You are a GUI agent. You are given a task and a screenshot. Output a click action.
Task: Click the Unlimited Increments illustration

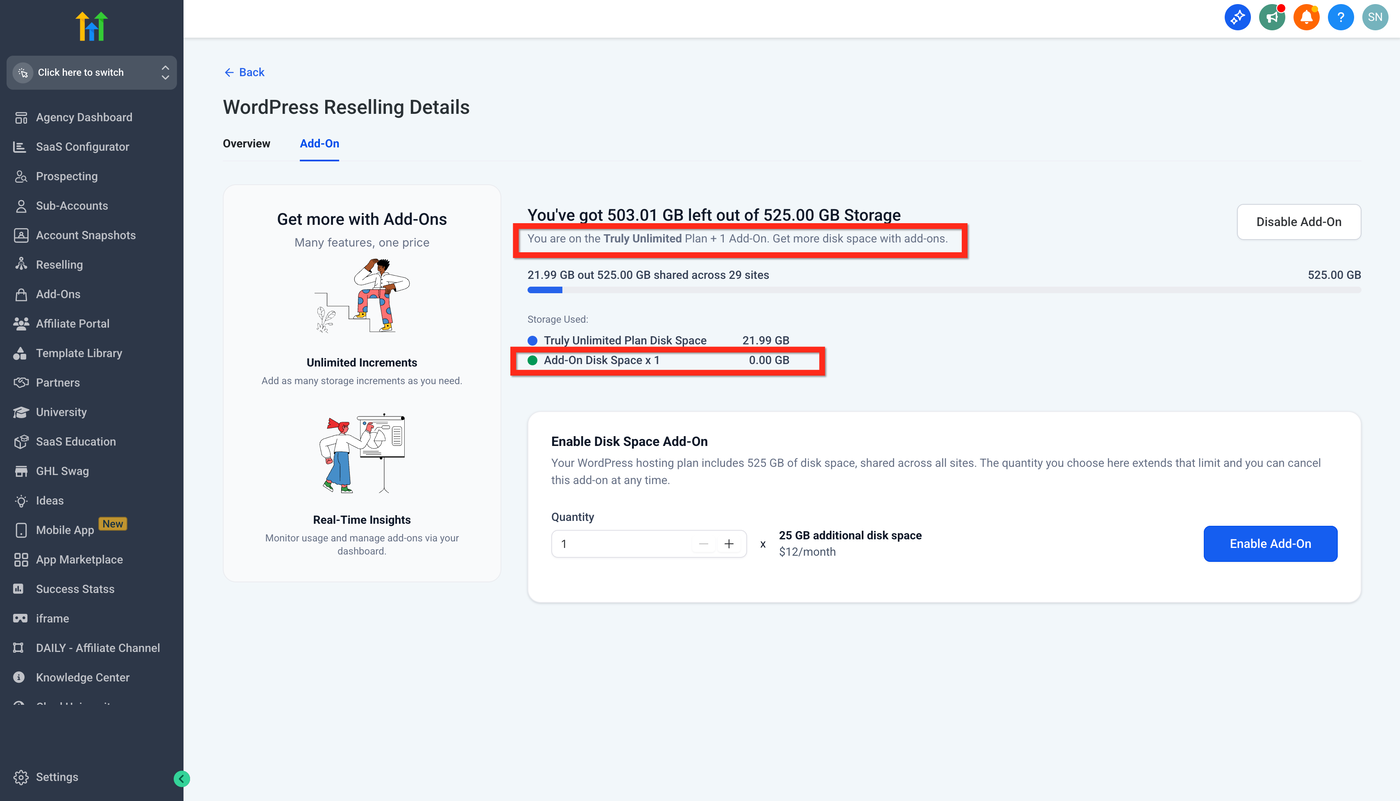[362, 296]
